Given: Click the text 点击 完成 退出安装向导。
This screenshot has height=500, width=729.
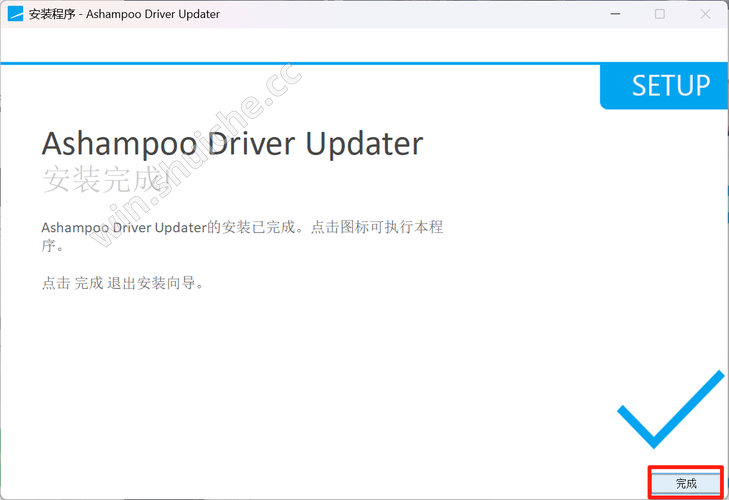Looking at the screenshot, I should 123,283.
